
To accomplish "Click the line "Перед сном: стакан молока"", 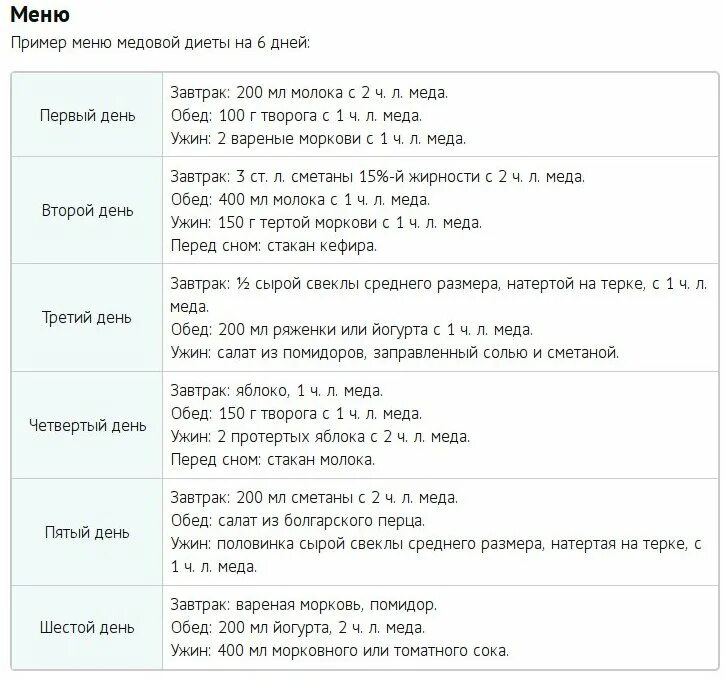I will 272,460.
